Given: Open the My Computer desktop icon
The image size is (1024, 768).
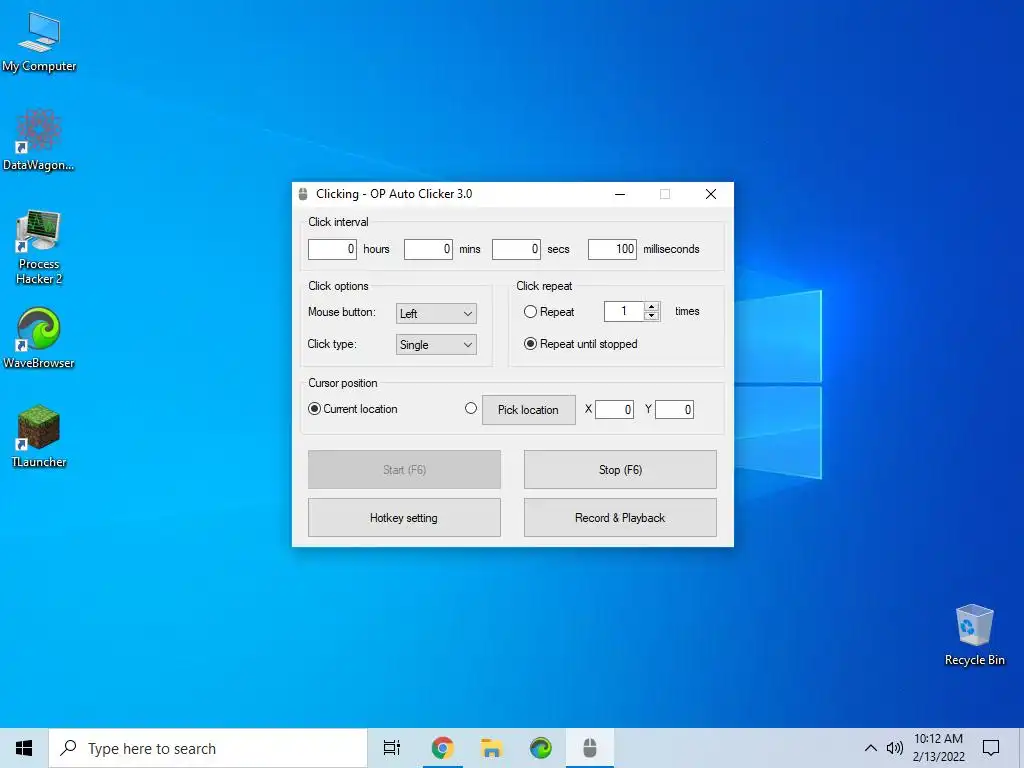Looking at the screenshot, I should [x=39, y=42].
